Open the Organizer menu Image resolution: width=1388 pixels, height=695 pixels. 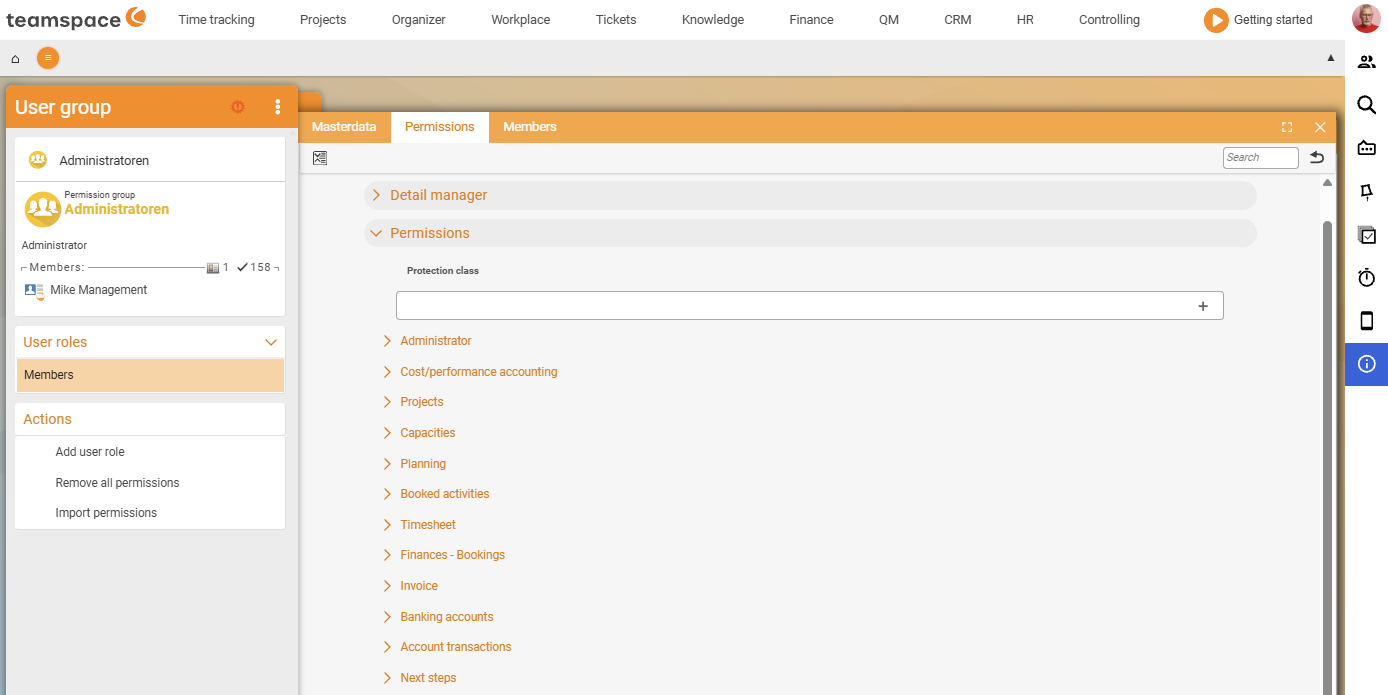tap(419, 20)
